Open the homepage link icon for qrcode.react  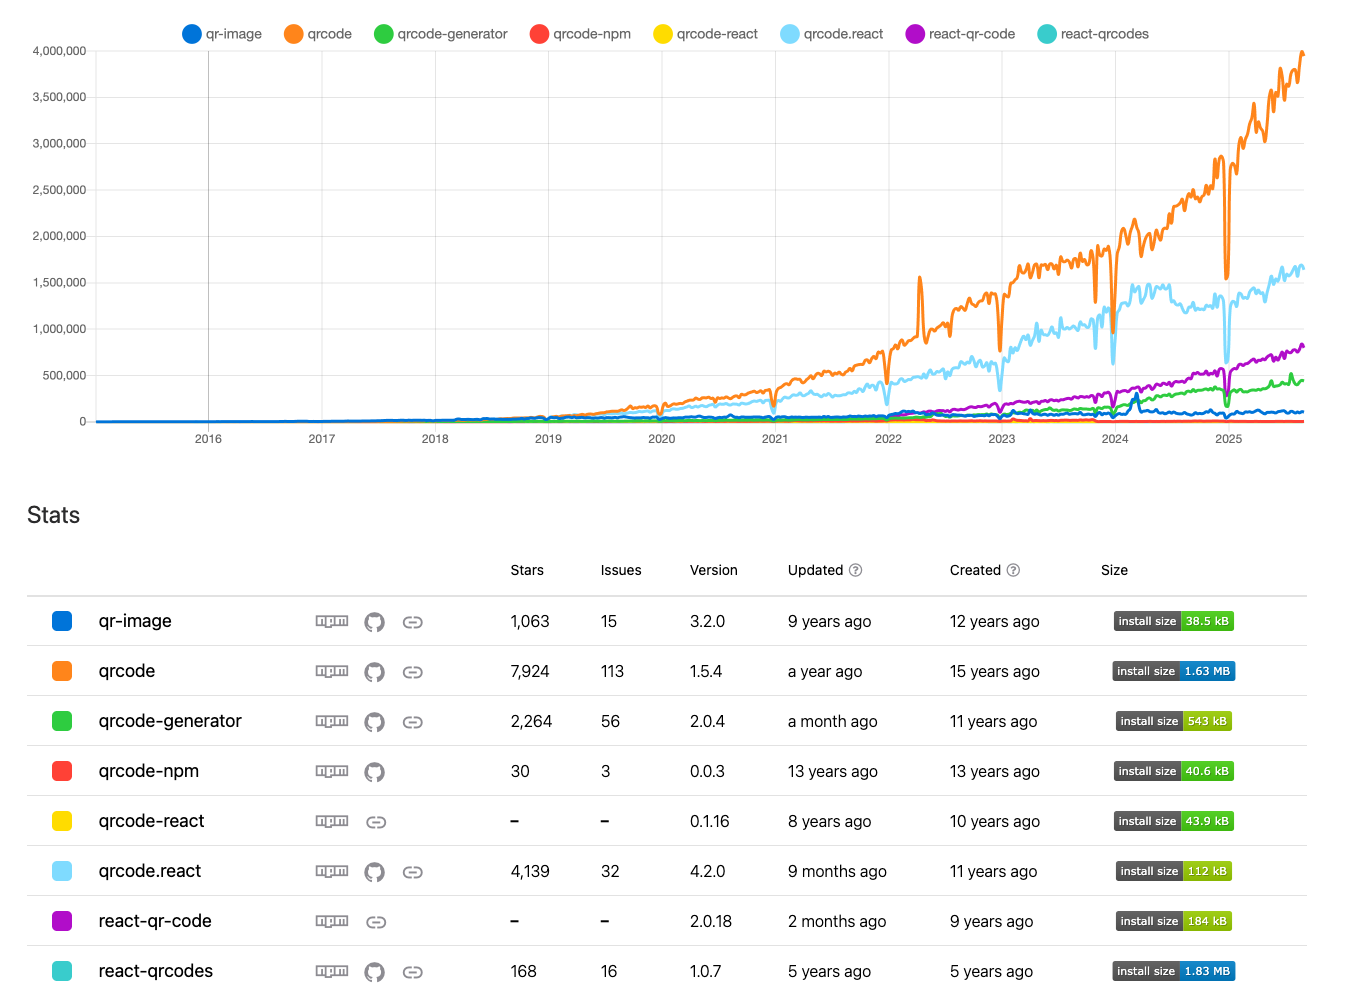(x=412, y=872)
